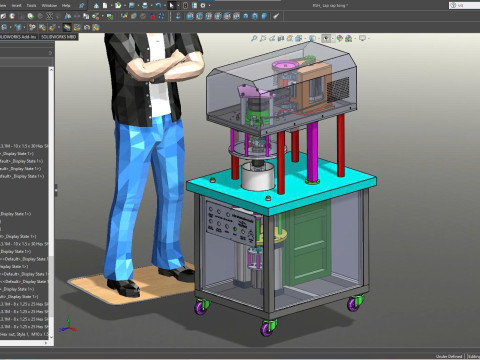The width and height of the screenshot is (480, 360).
Task: Click the Rebuild traffic light icon
Action: click(186, 6)
